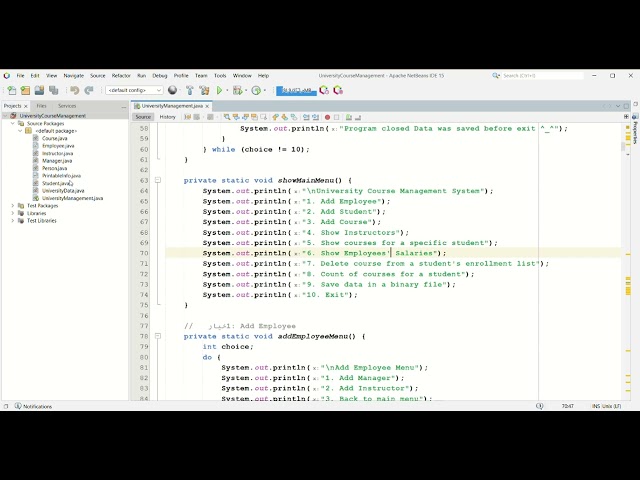Click the Search input field

[543, 76]
